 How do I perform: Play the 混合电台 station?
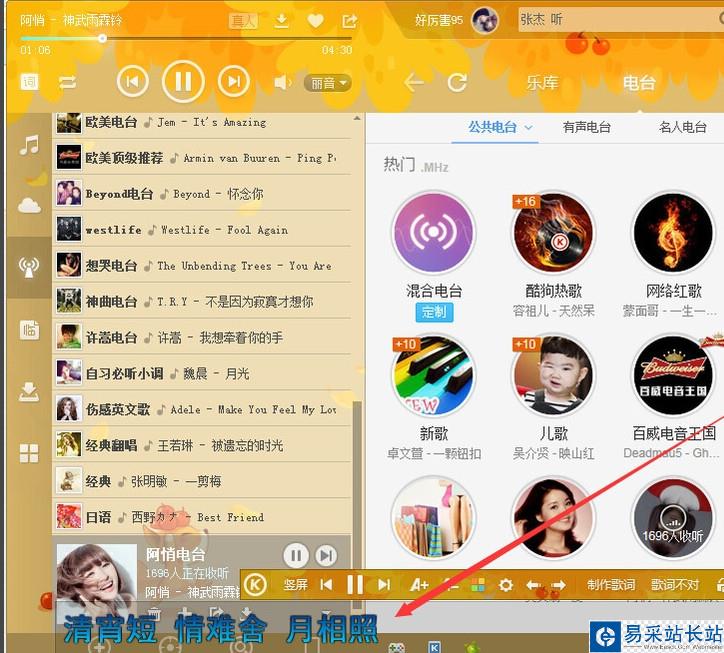[x=433, y=232]
